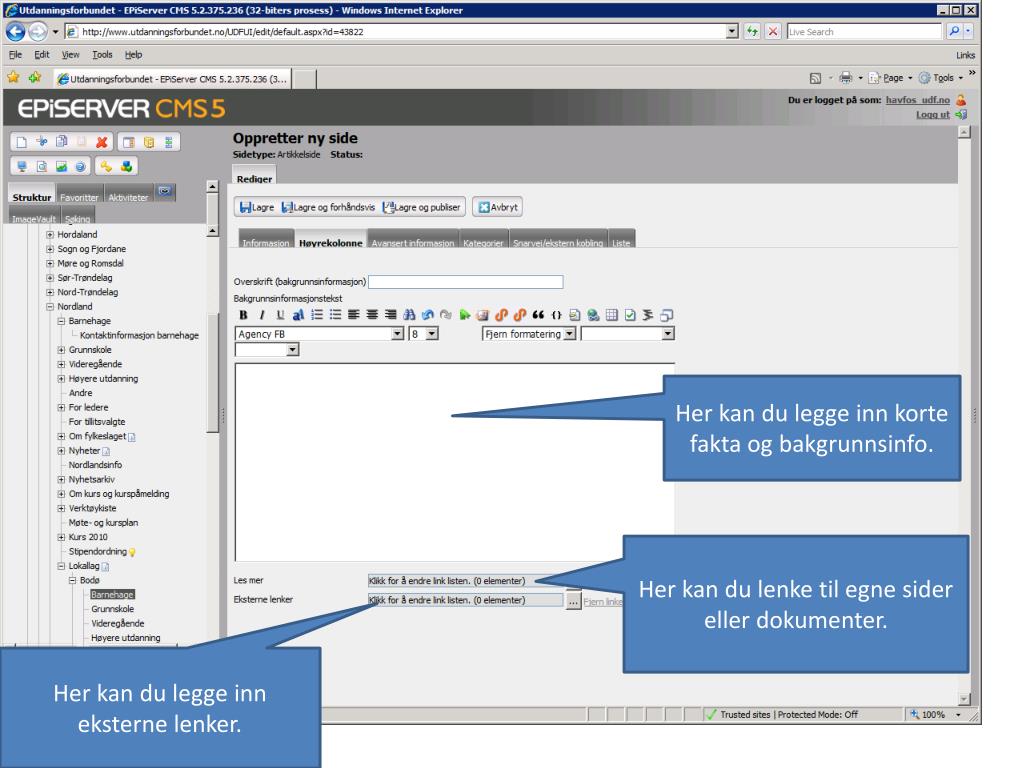Click the blue monitor icon in the toolbar
The image size is (1024, 768).
tap(22, 167)
